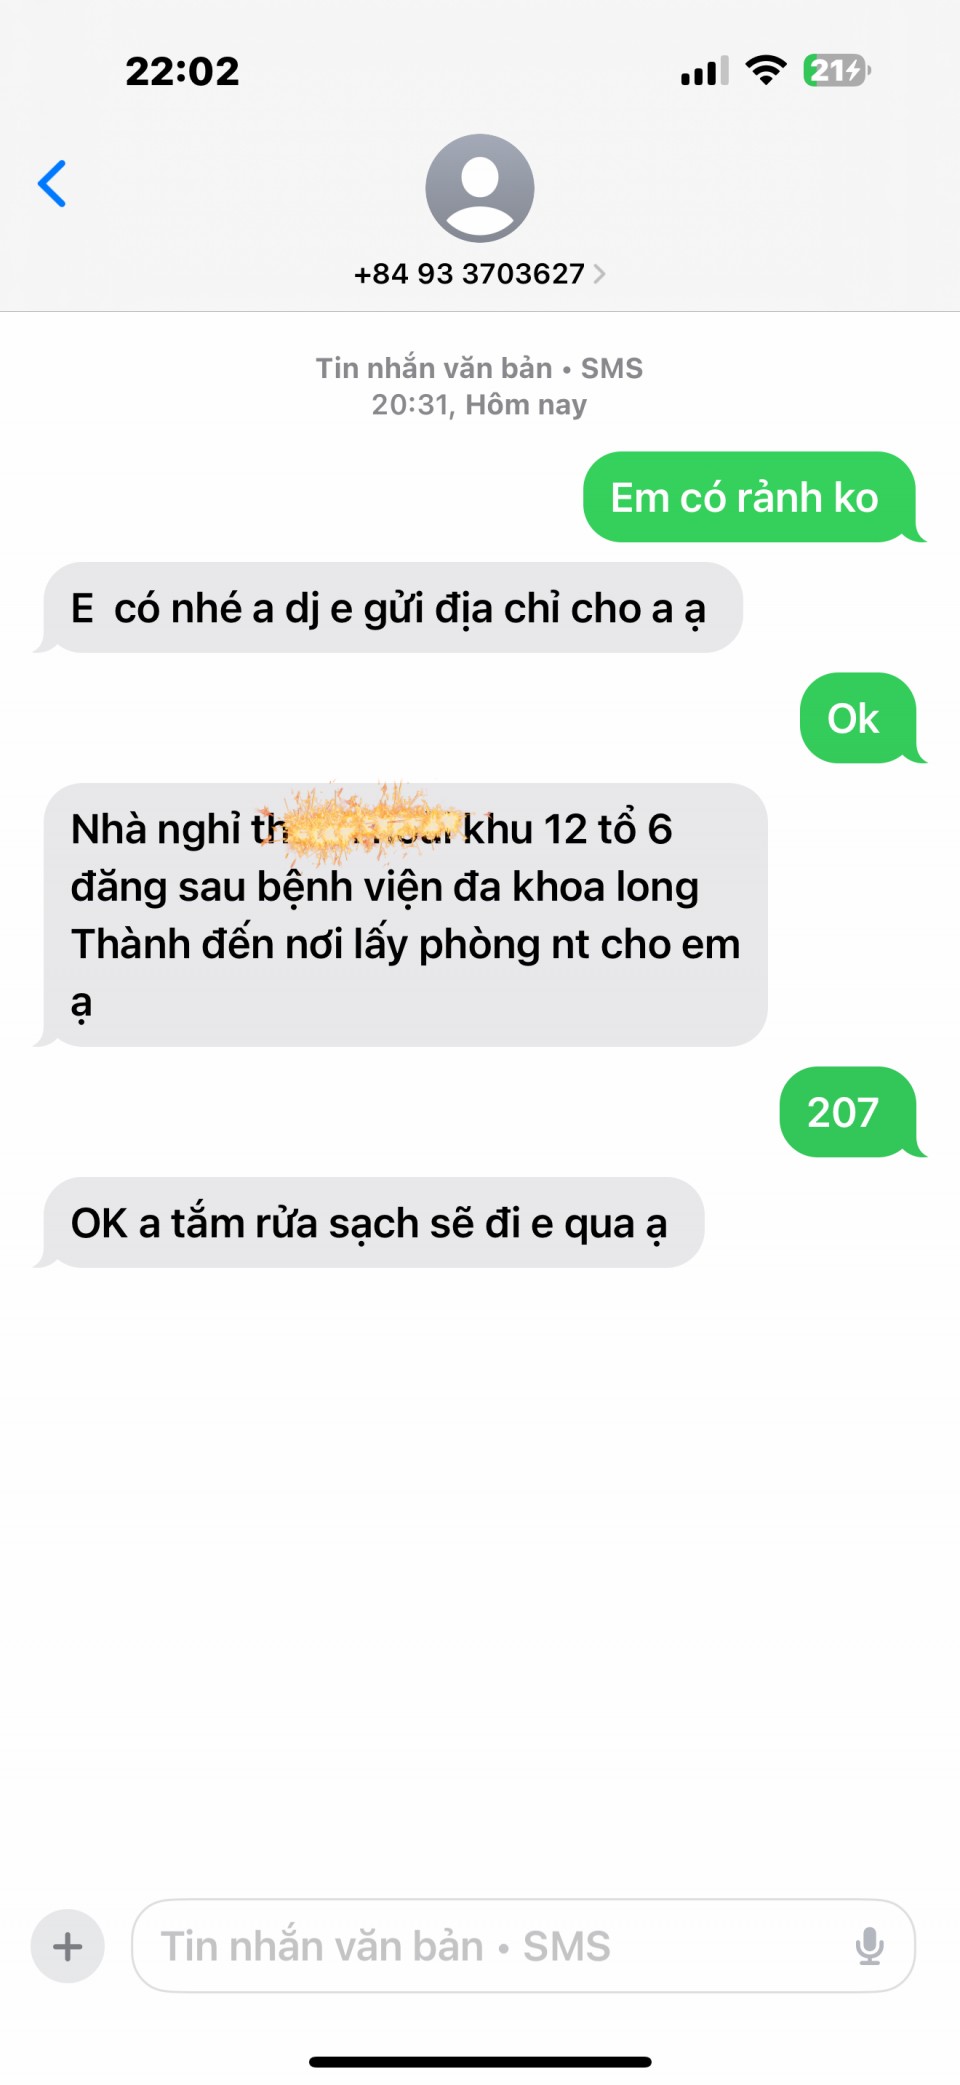Select the "OK a tắm rửa" message bubble
This screenshot has width=960, height=2085.
coord(370,1223)
